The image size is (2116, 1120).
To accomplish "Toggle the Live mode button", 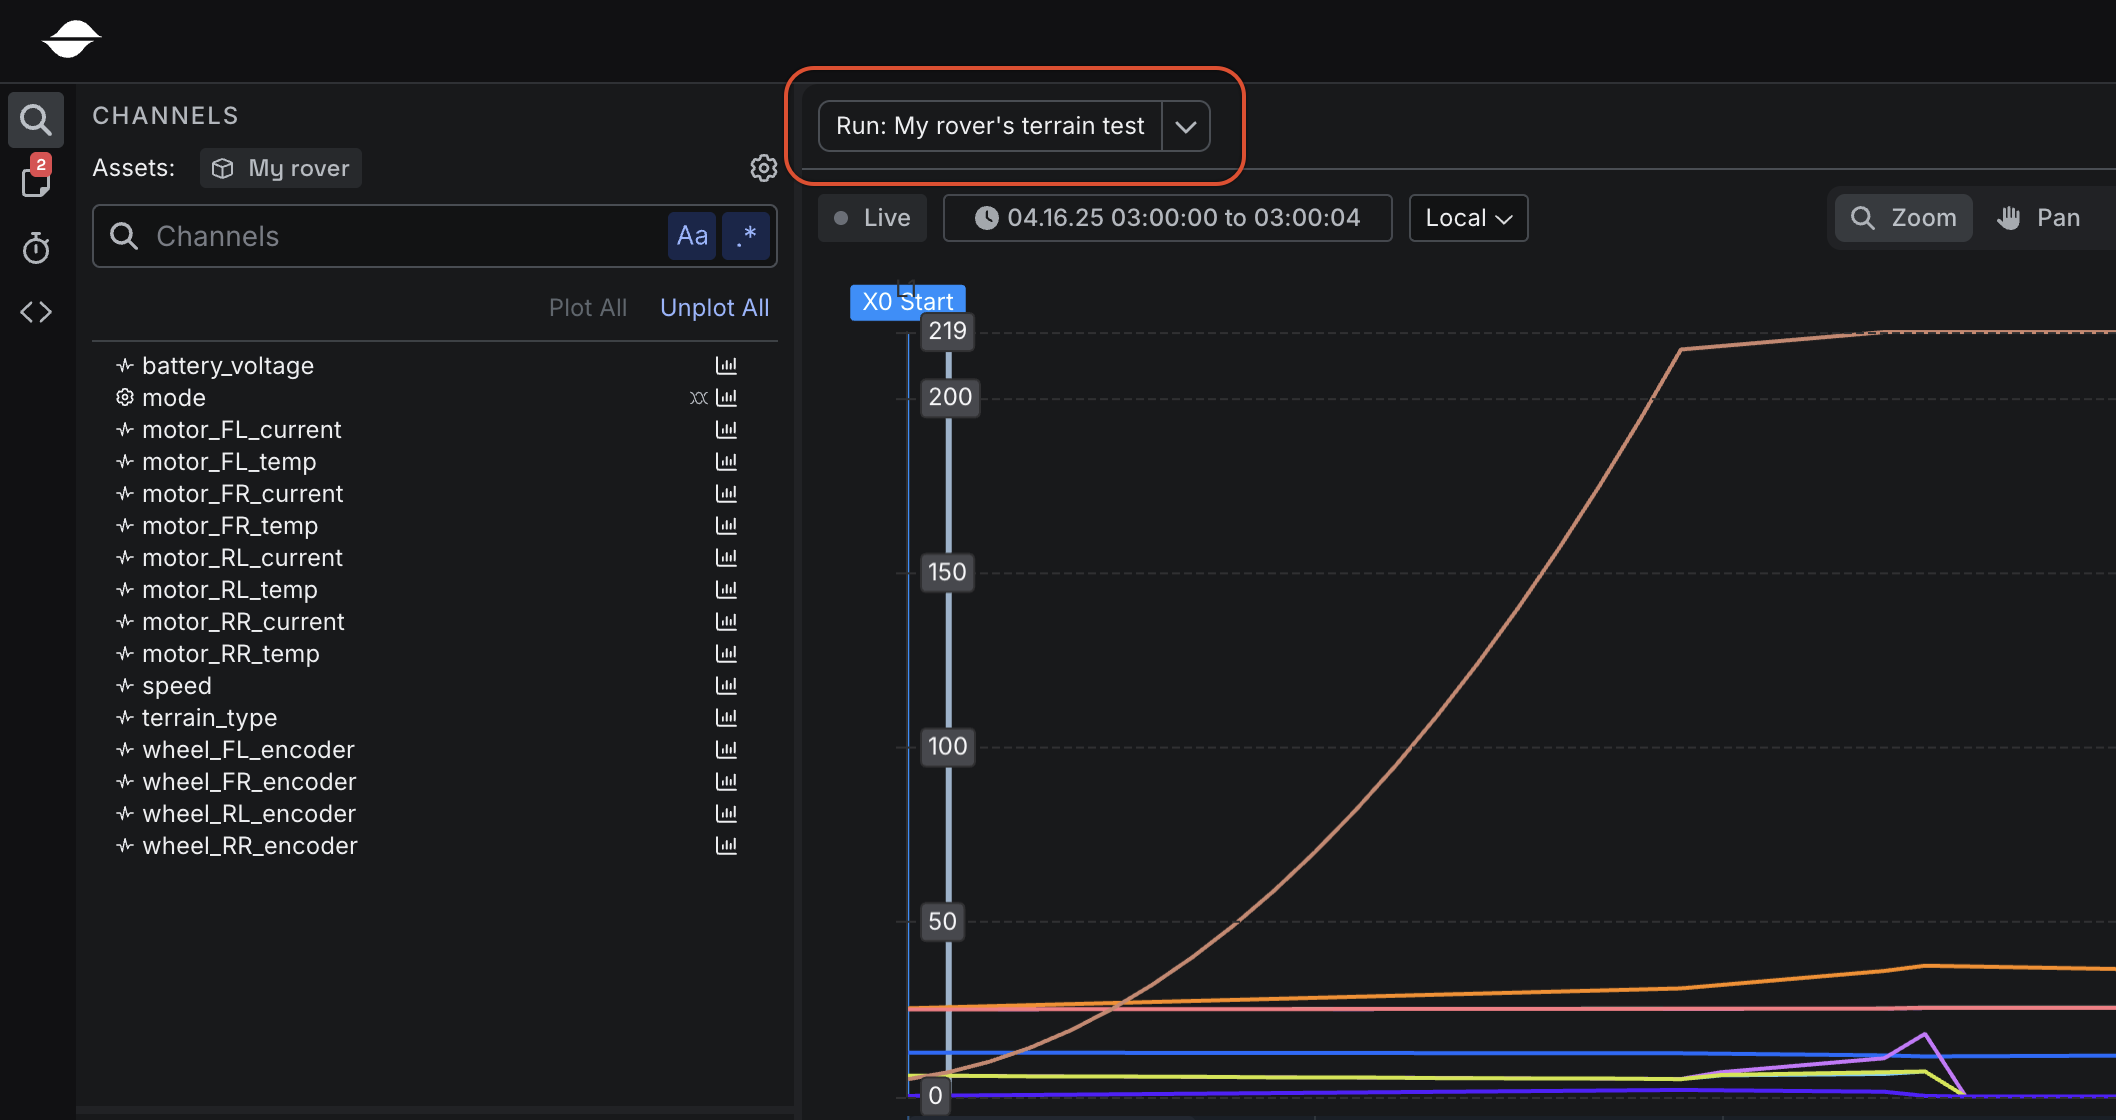I will tap(872, 218).
